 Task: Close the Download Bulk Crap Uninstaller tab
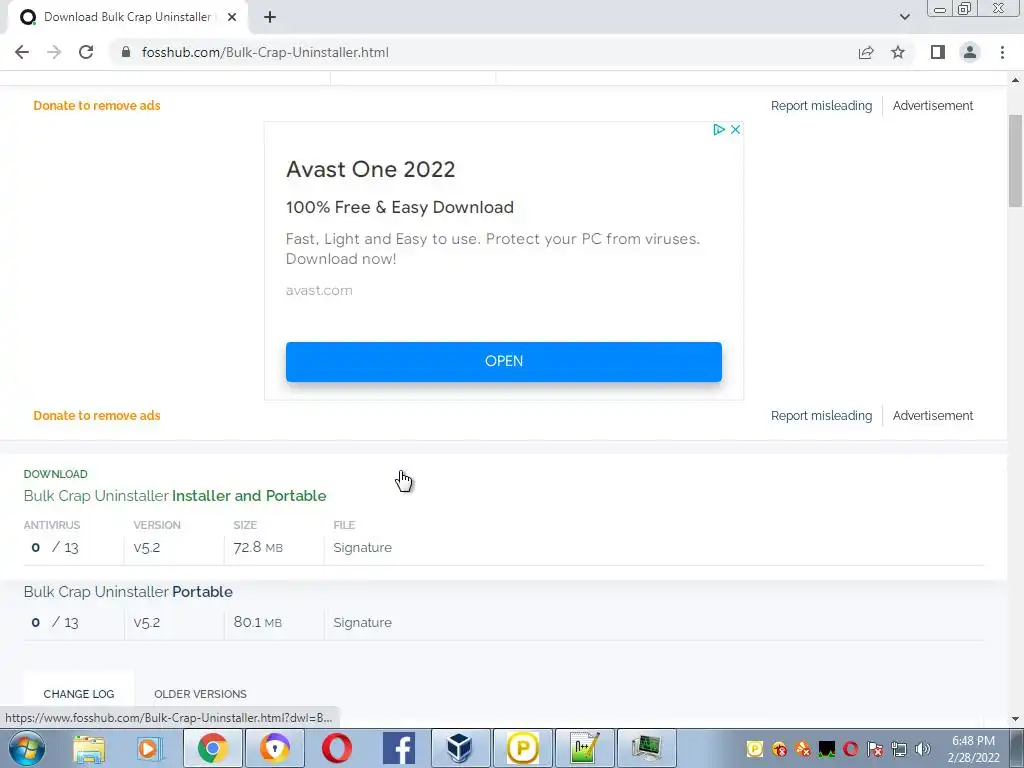[232, 17]
